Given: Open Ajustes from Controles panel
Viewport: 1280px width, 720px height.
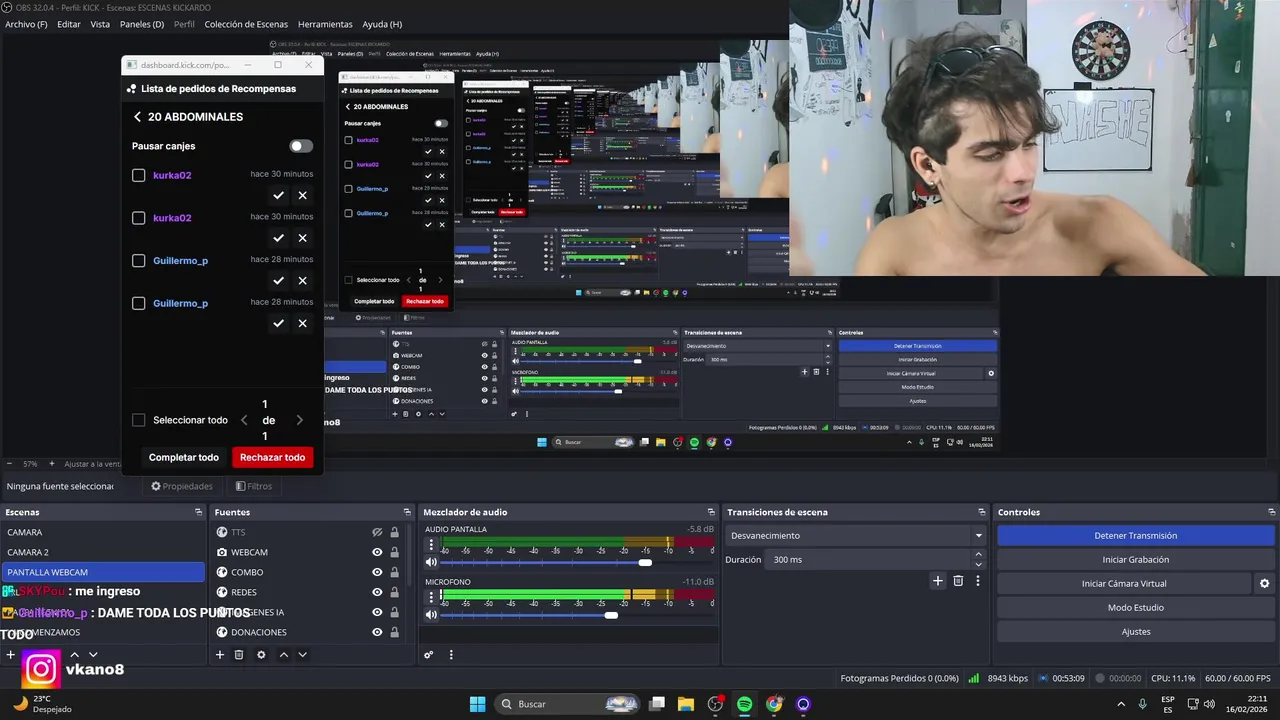Looking at the screenshot, I should pyautogui.click(x=1135, y=631).
